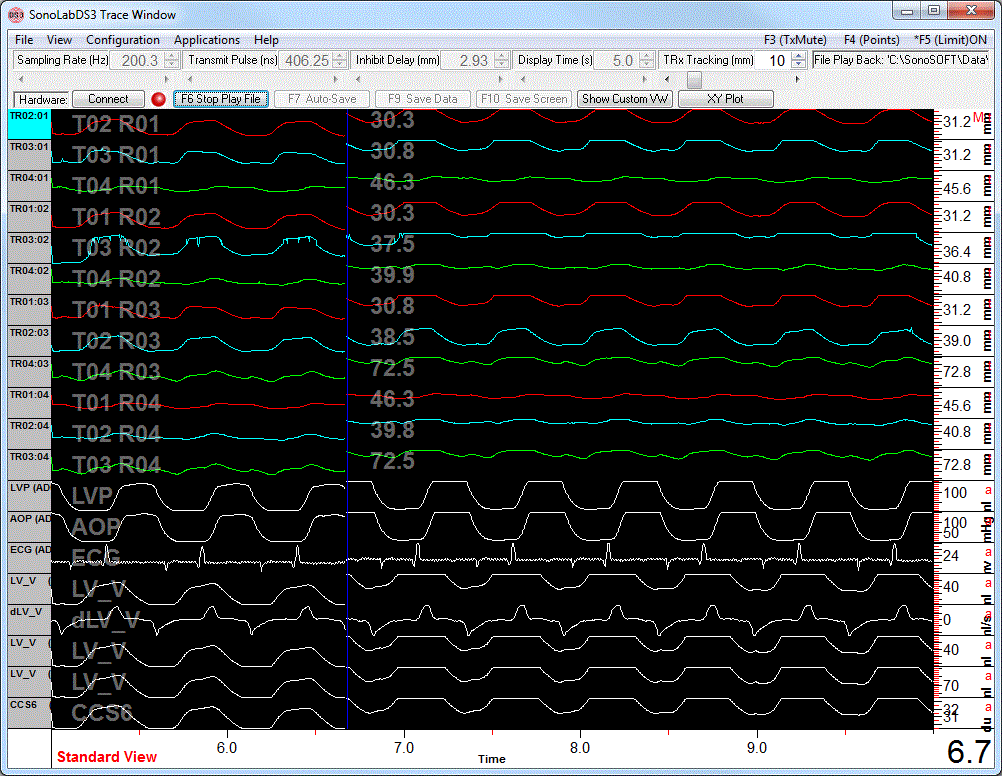Image resolution: width=1002 pixels, height=776 pixels.
Task: Open the View menu
Action: pos(59,40)
